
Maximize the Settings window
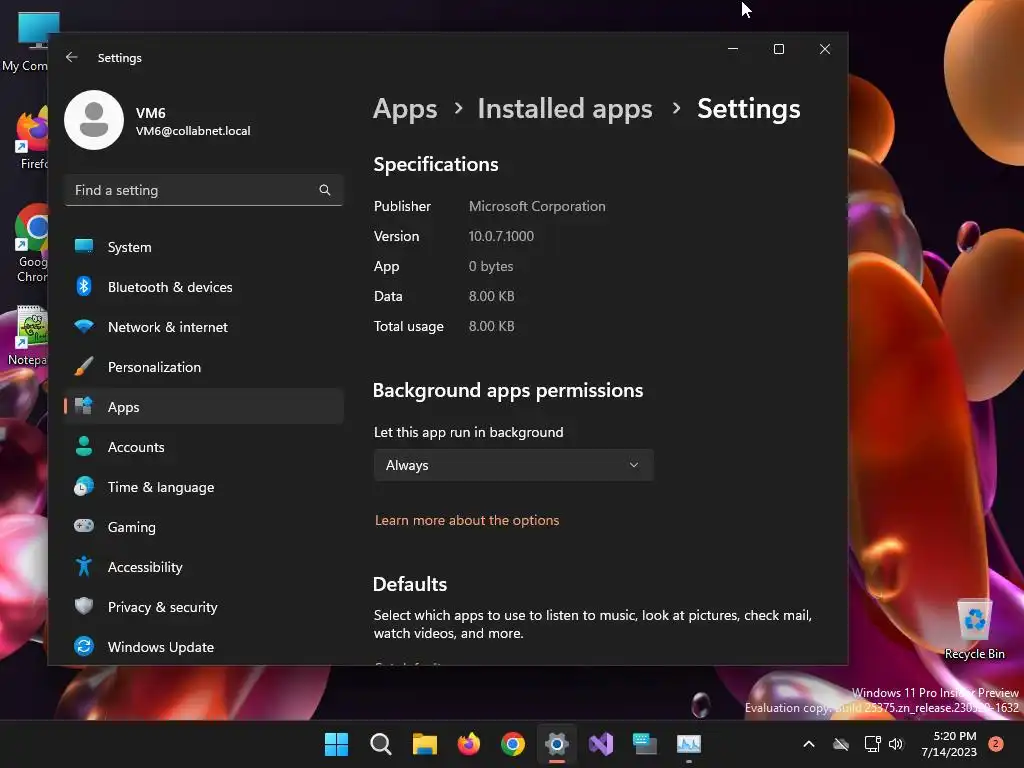pyautogui.click(x=778, y=49)
